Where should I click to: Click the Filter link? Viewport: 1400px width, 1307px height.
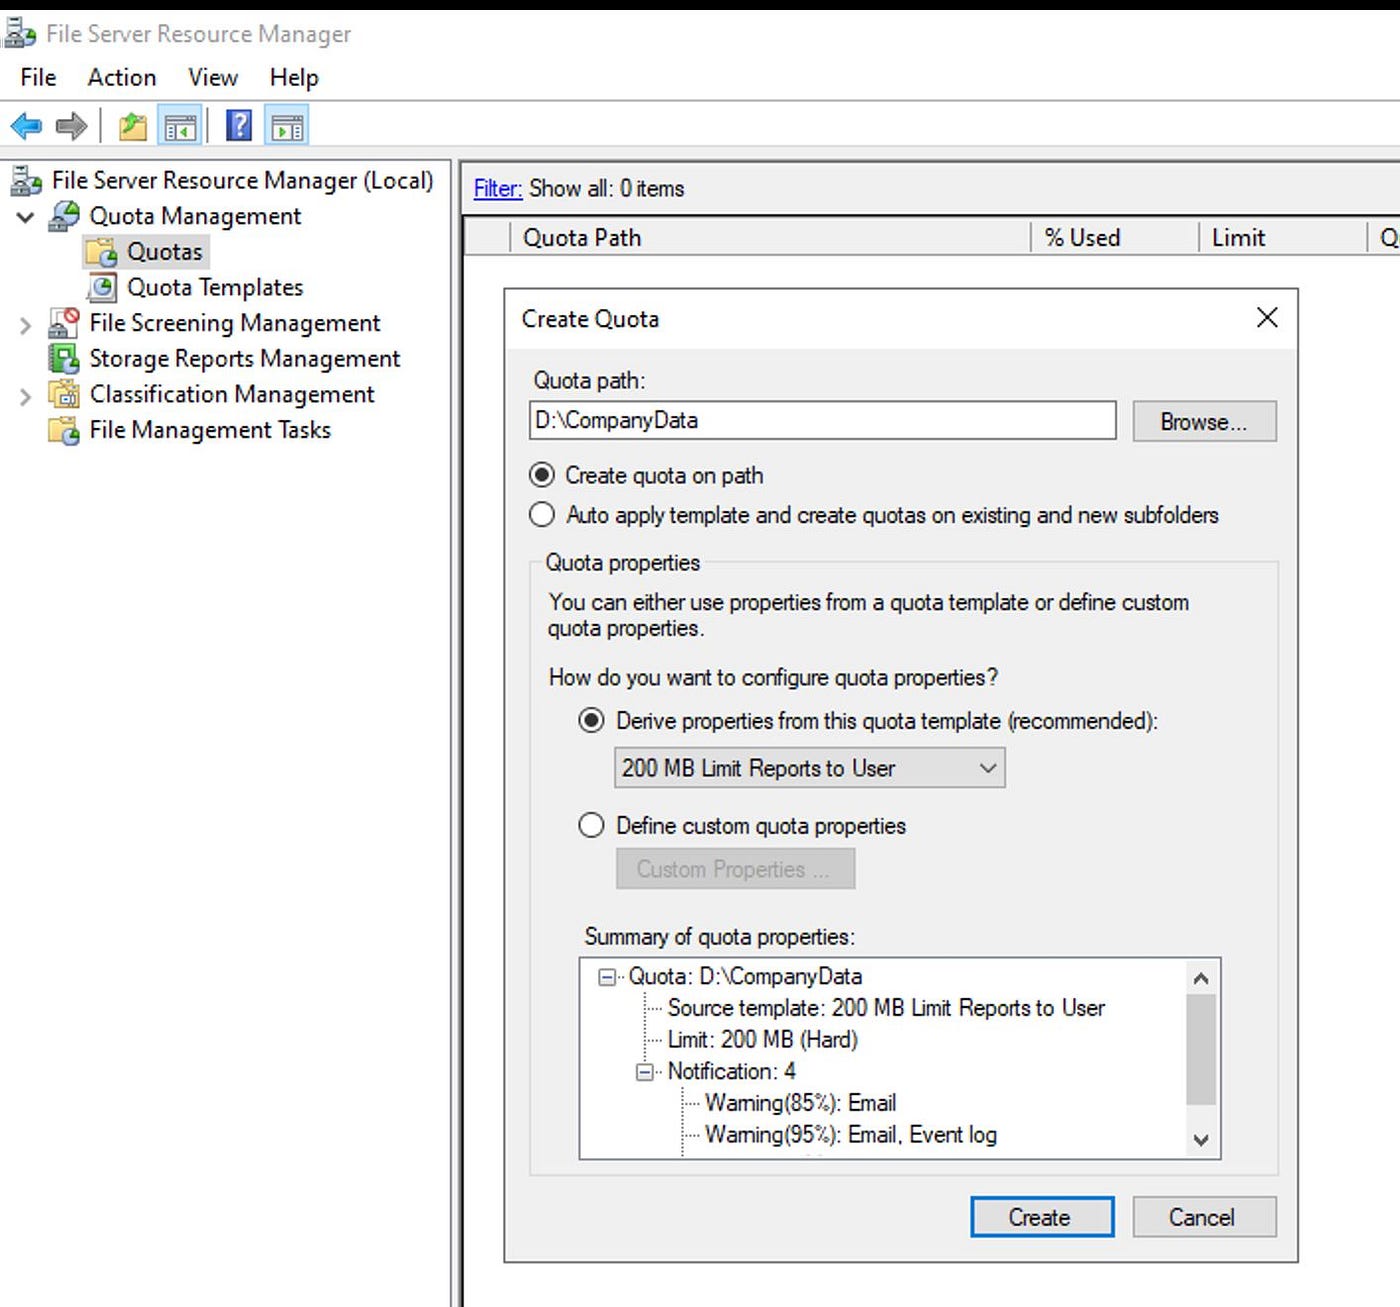coord(498,189)
